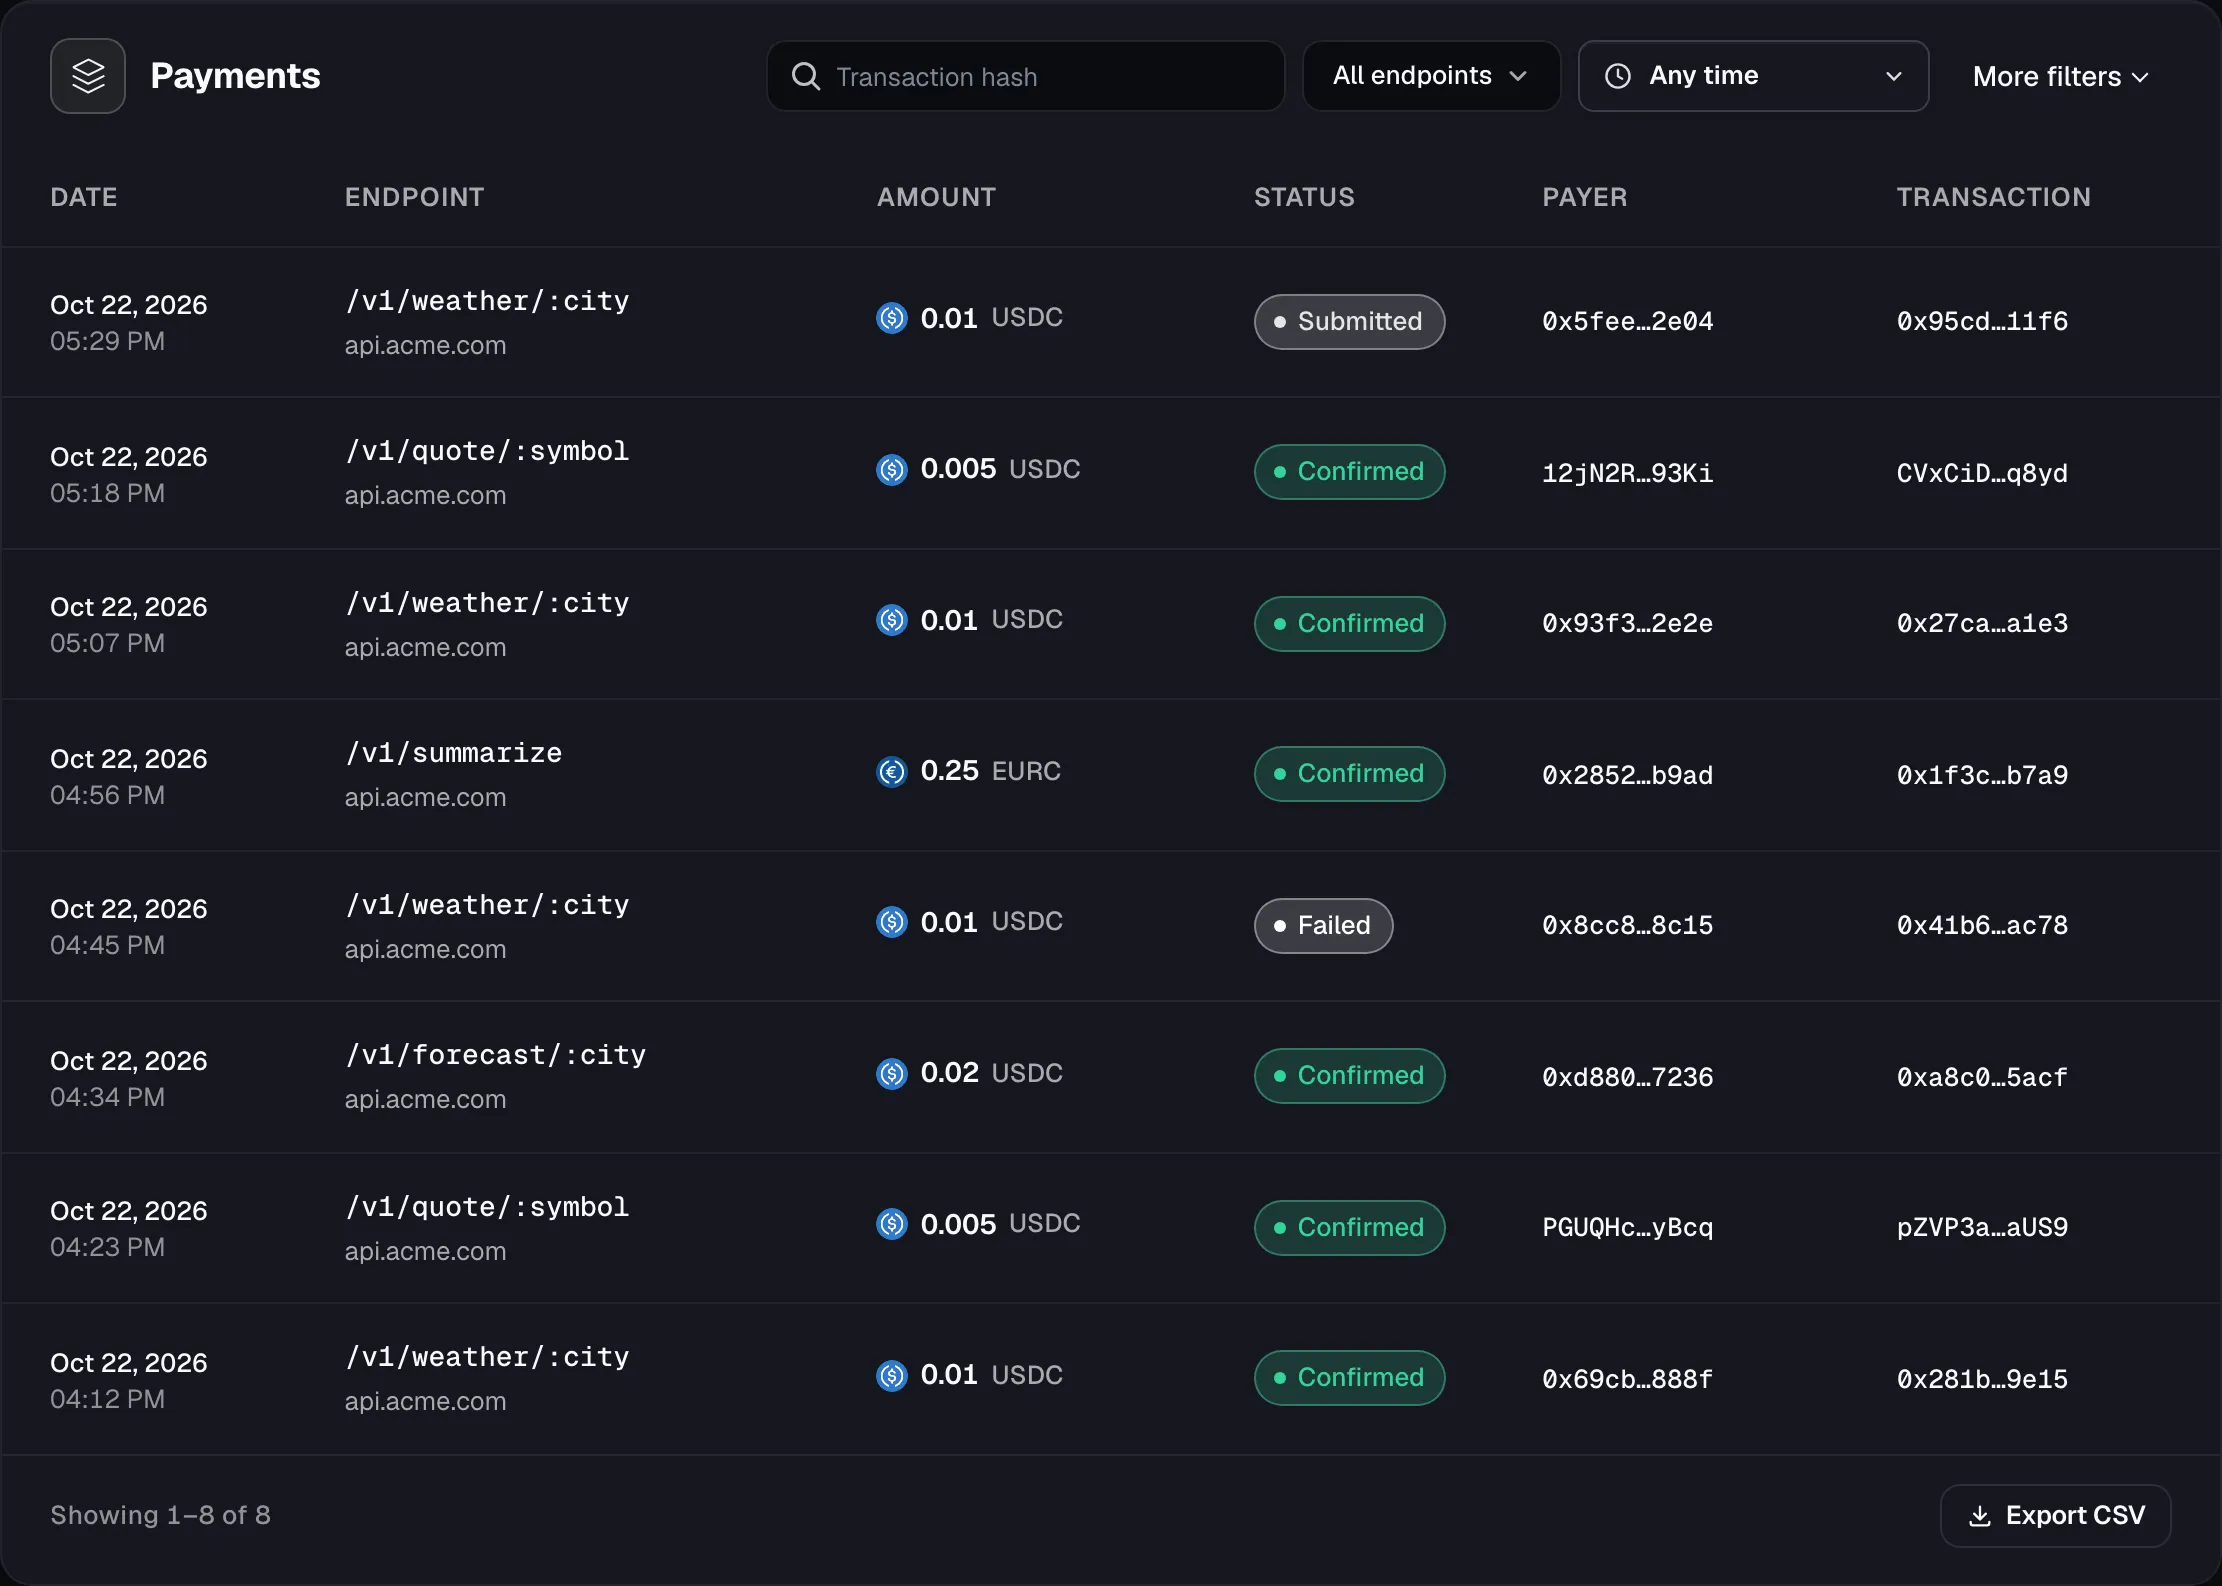Click the Submitted status badge

pyautogui.click(x=1349, y=322)
